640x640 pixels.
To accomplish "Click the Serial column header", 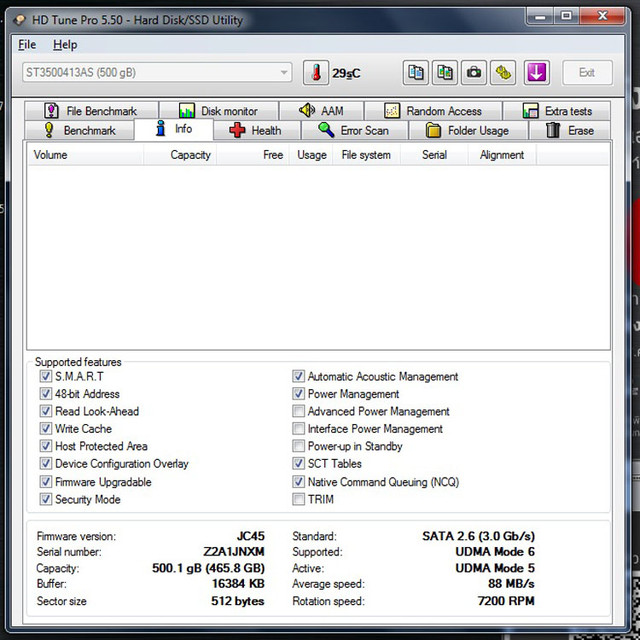I will pyautogui.click(x=434, y=155).
